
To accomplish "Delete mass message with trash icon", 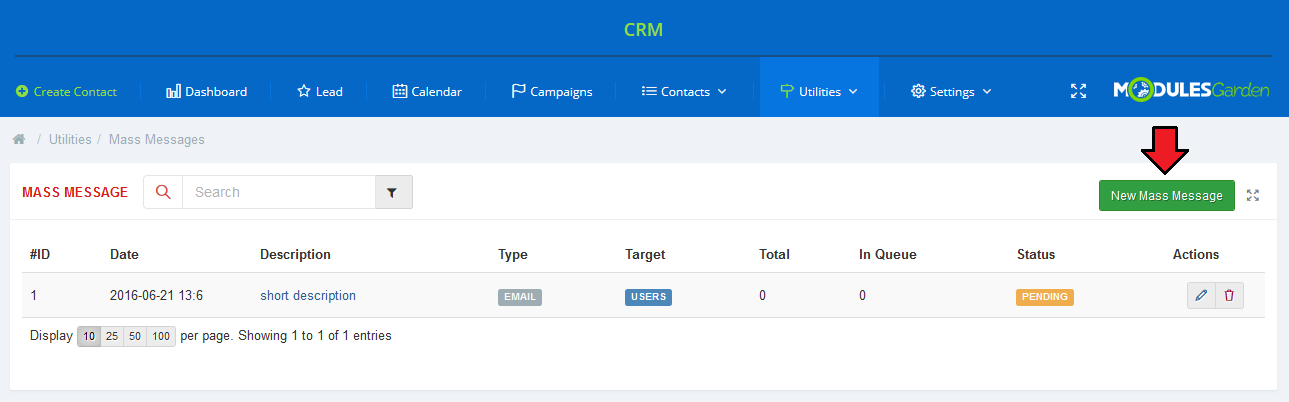I will pyautogui.click(x=1229, y=296).
